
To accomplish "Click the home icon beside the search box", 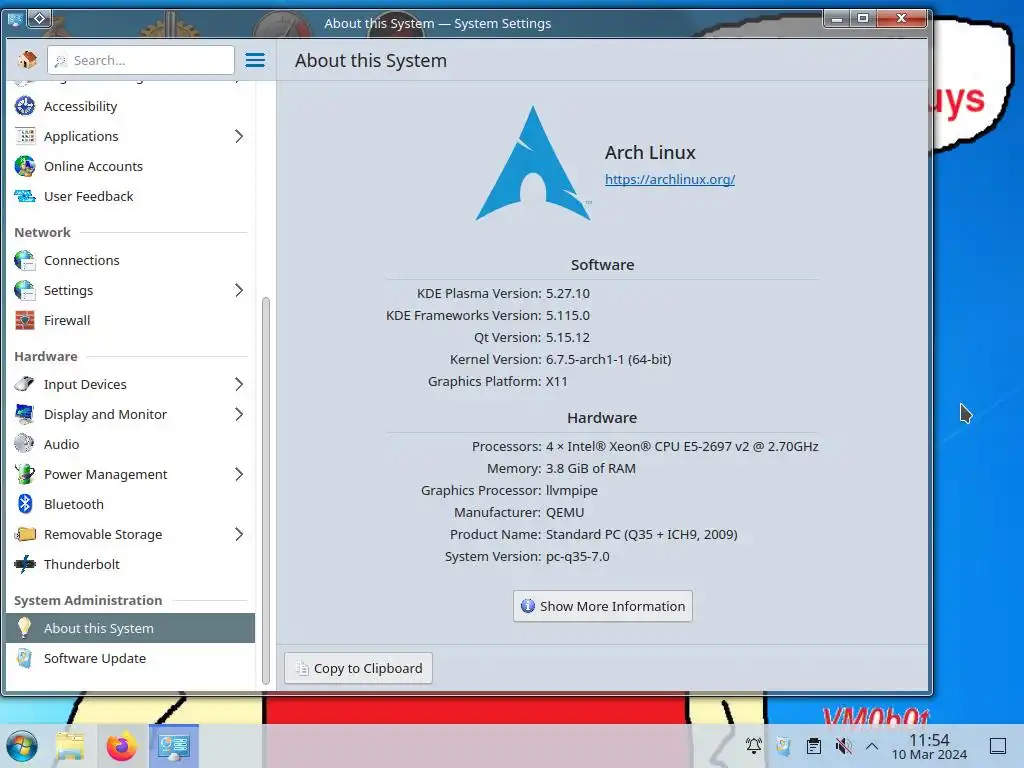I will [x=27, y=60].
